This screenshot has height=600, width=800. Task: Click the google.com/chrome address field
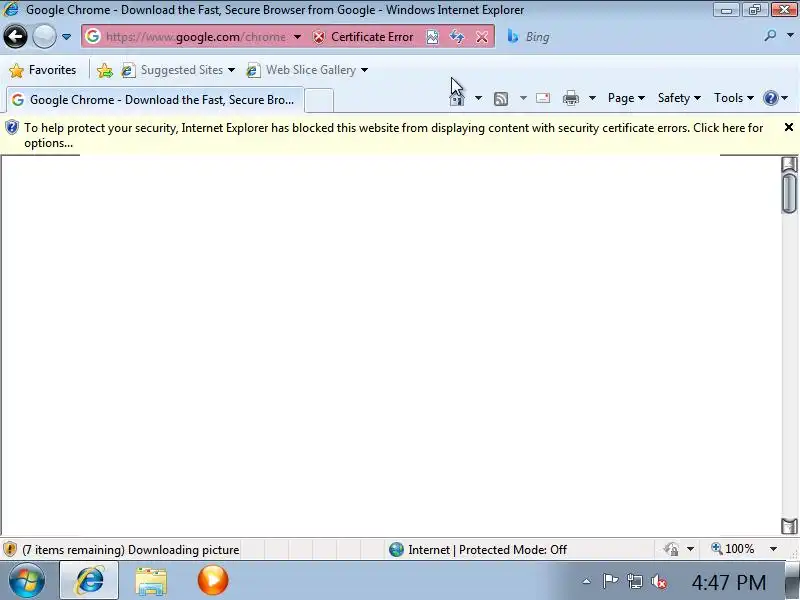click(196, 37)
